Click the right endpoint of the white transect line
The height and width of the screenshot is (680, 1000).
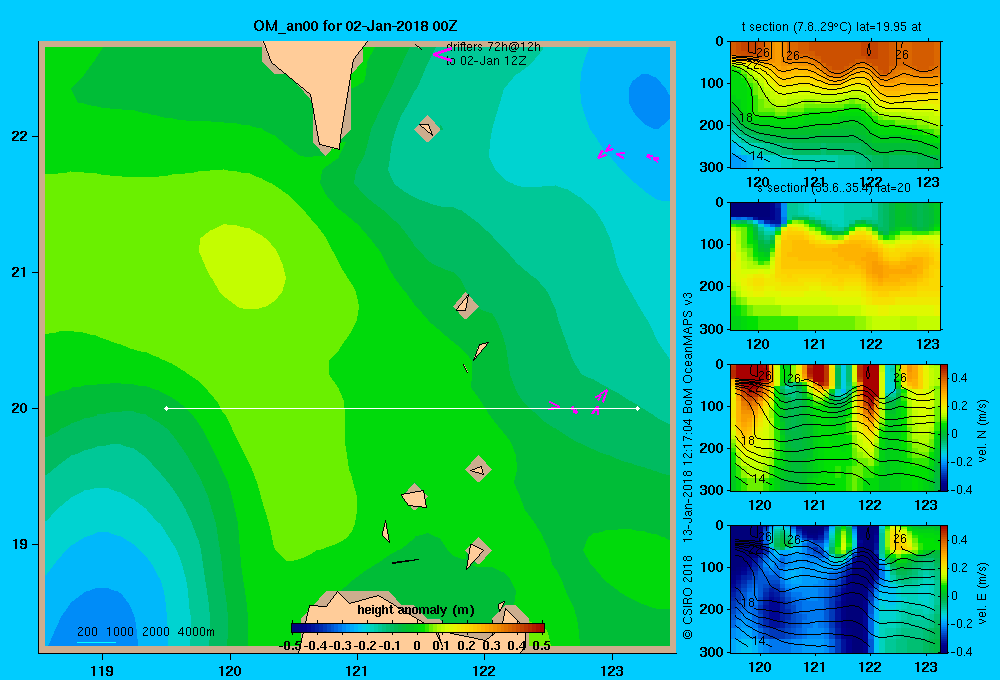tap(638, 408)
